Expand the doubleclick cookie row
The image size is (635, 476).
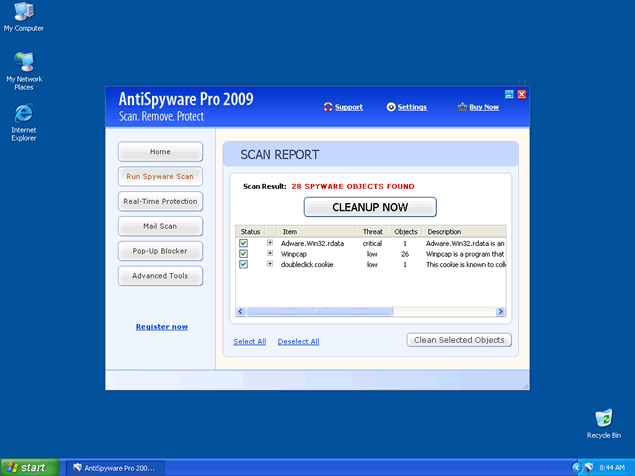point(270,265)
